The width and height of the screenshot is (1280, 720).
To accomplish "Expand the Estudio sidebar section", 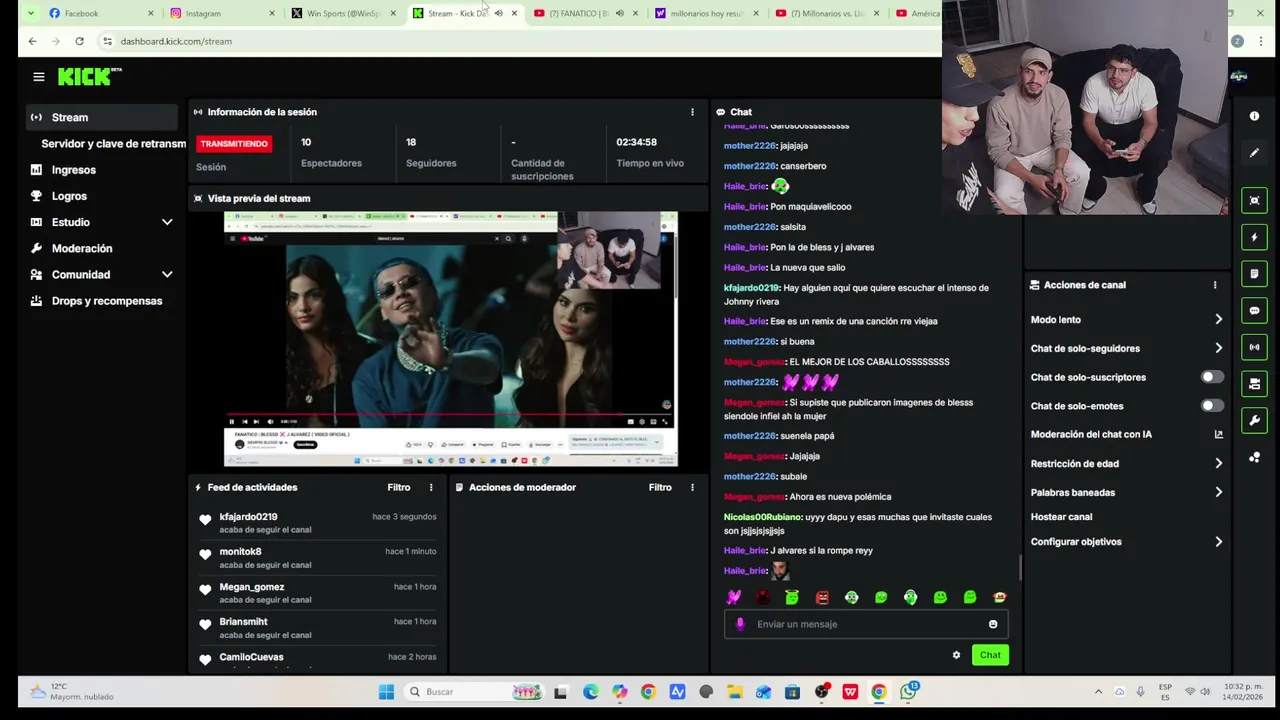I will tap(167, 222).
